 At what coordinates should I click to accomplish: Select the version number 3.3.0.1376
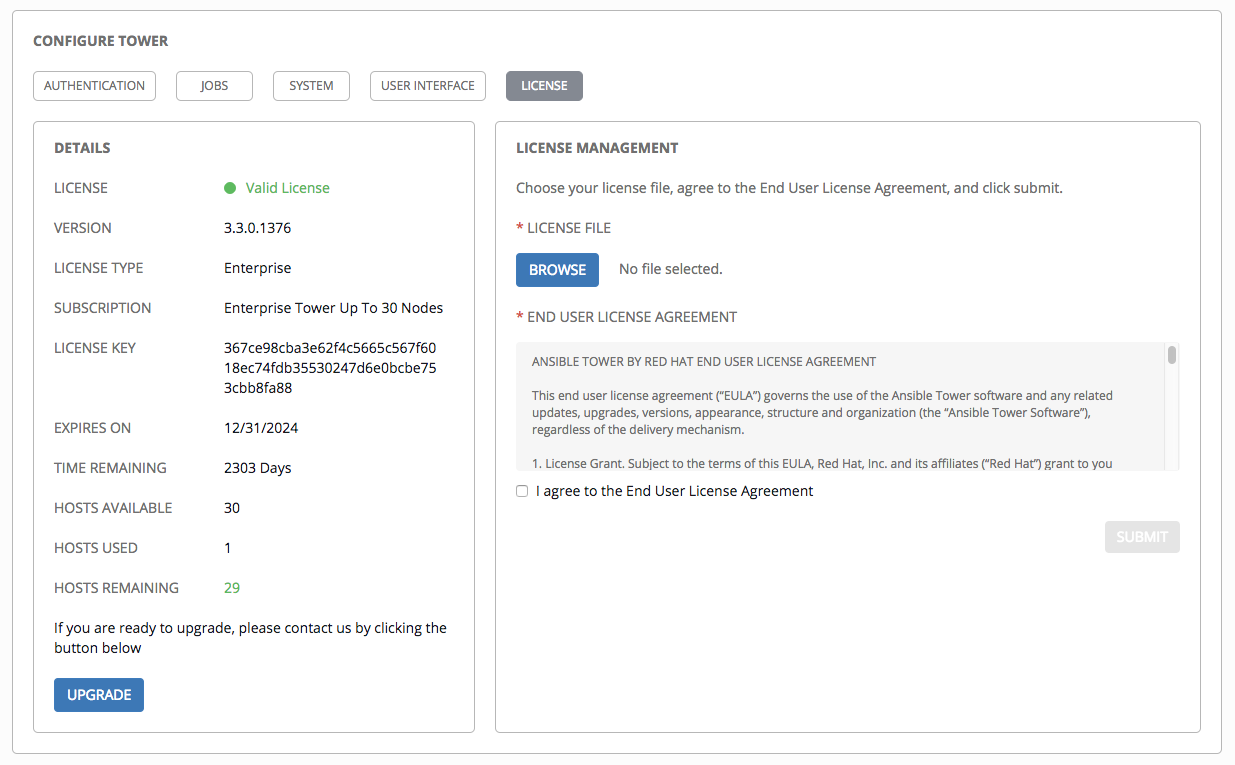click(258, 228)
